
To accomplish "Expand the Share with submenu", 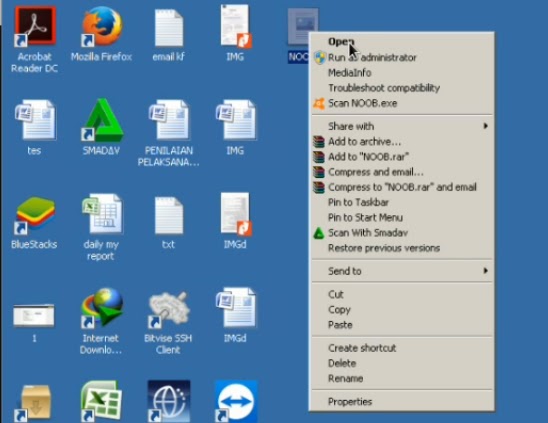I will 402,126.
